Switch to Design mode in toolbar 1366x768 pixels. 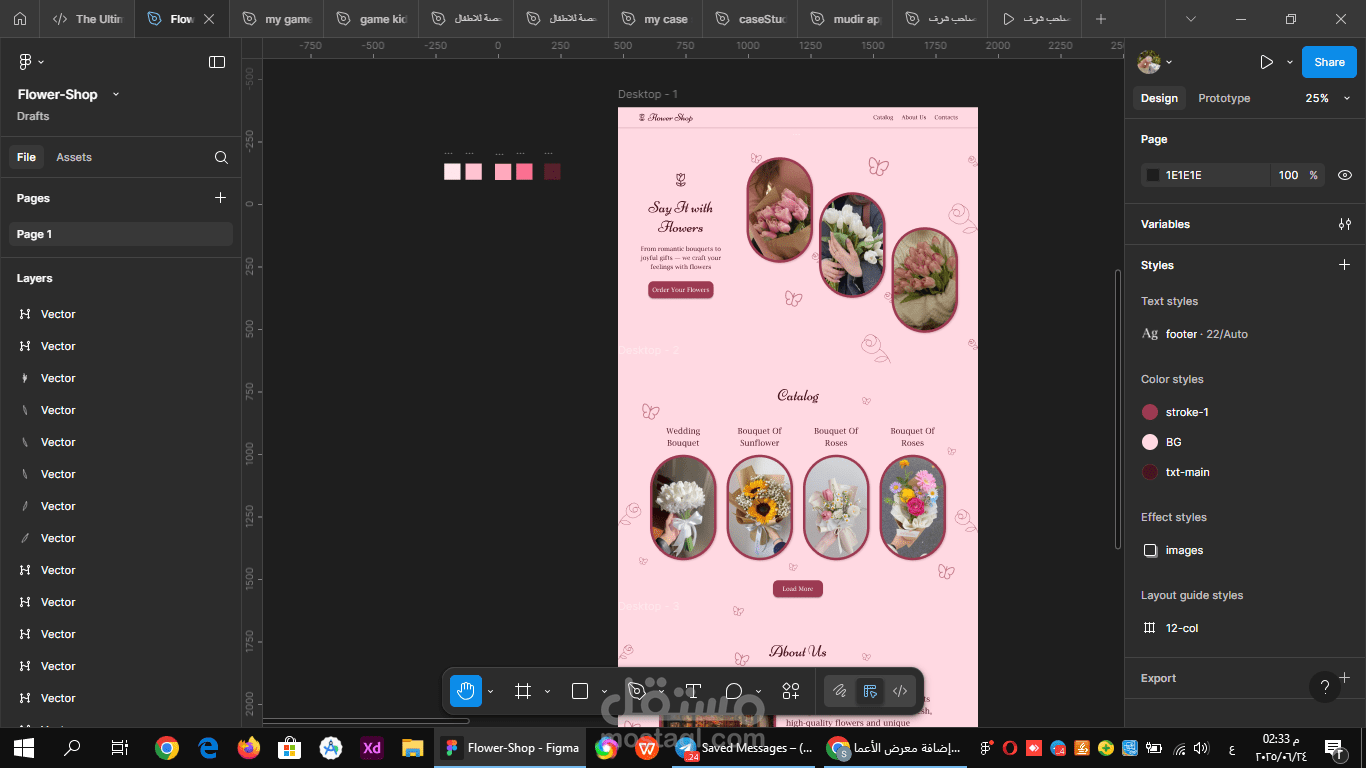870,691
